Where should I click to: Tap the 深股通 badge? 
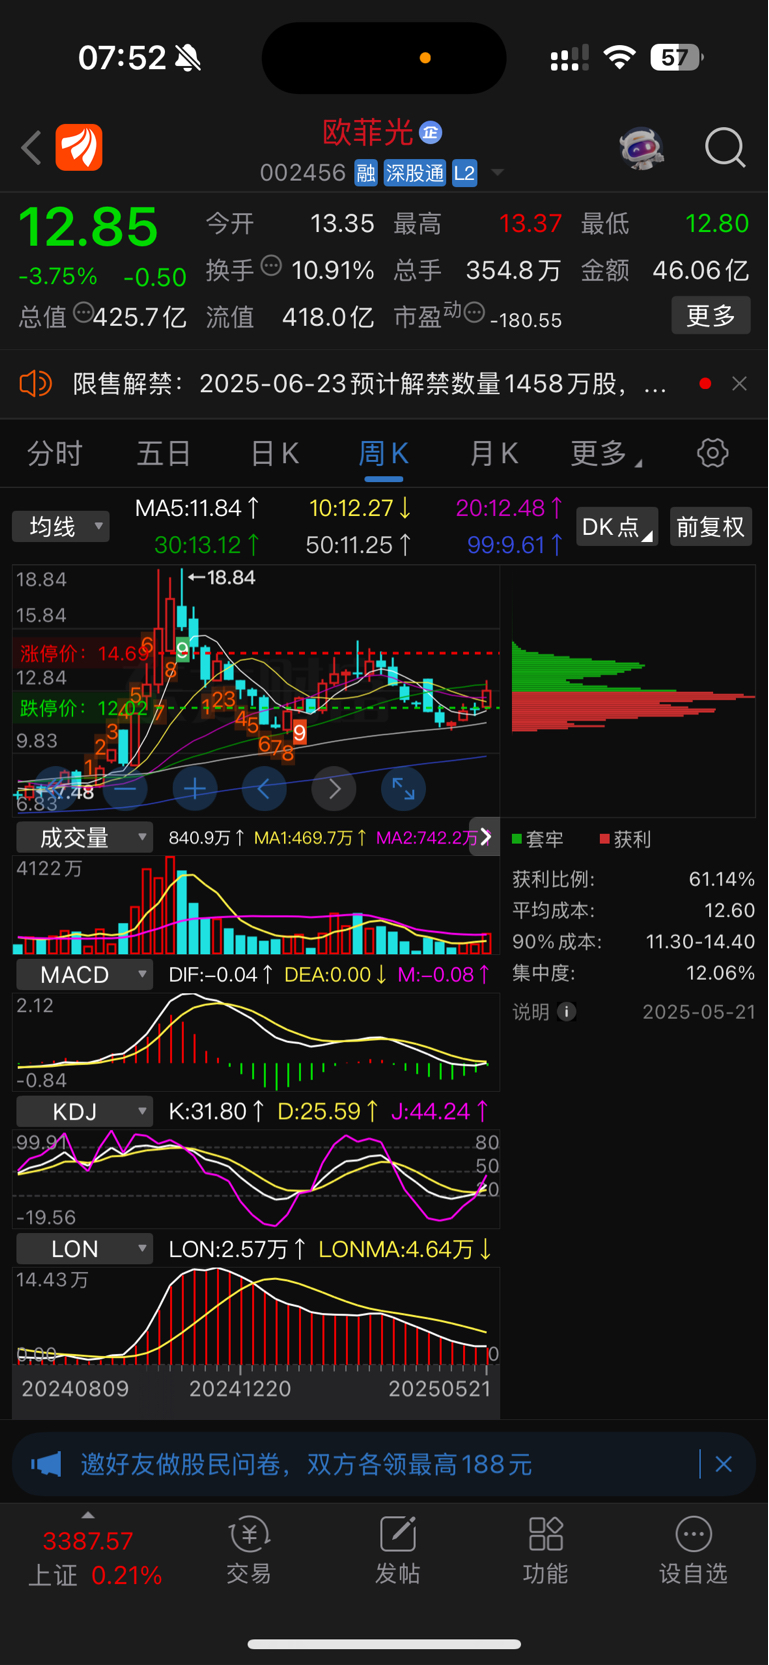(x=415, y=173)
